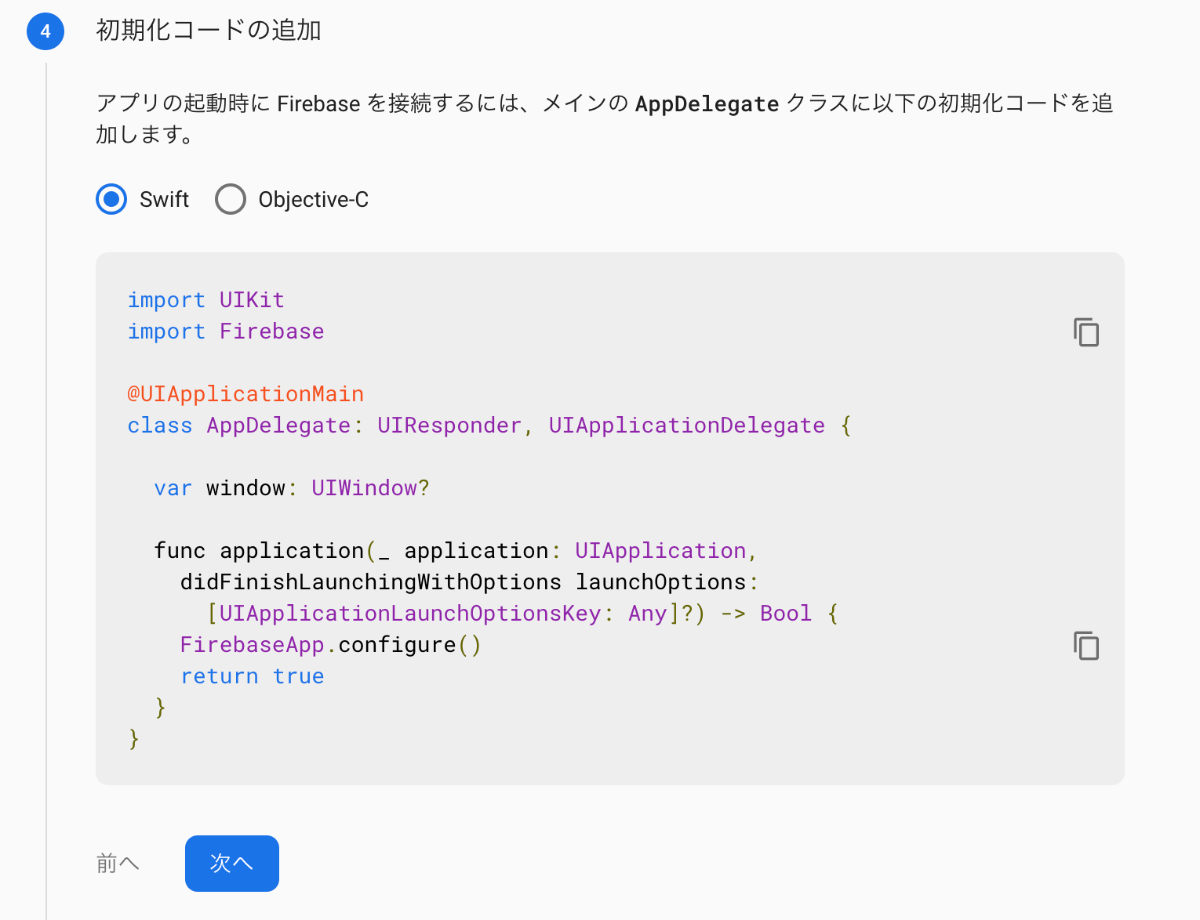The width and height of the screenshot is (1200, 920).
Task: Copy the FirebaseApp.configure() code snippet
Action: [x=1086, y=646]
